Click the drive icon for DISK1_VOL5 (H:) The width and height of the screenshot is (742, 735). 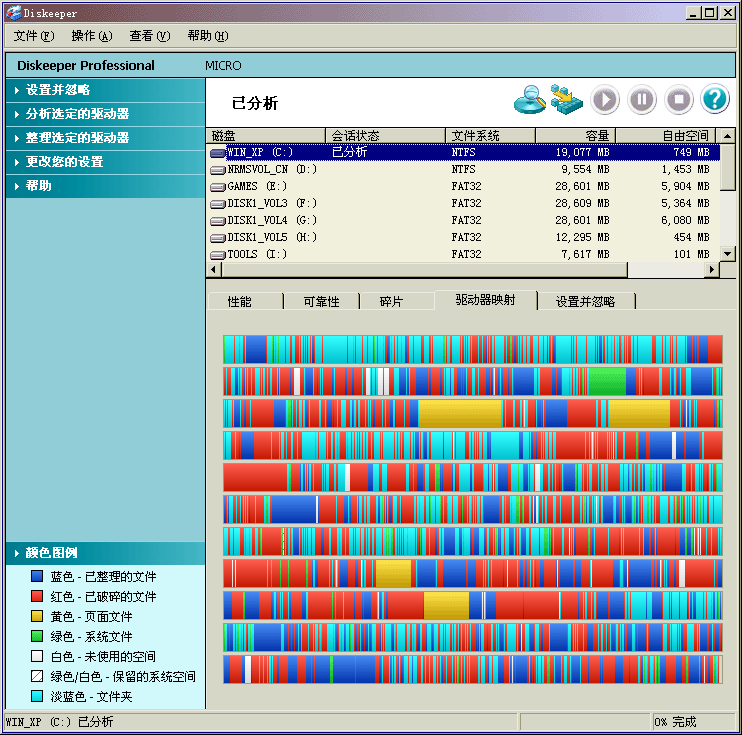(218, 238)
